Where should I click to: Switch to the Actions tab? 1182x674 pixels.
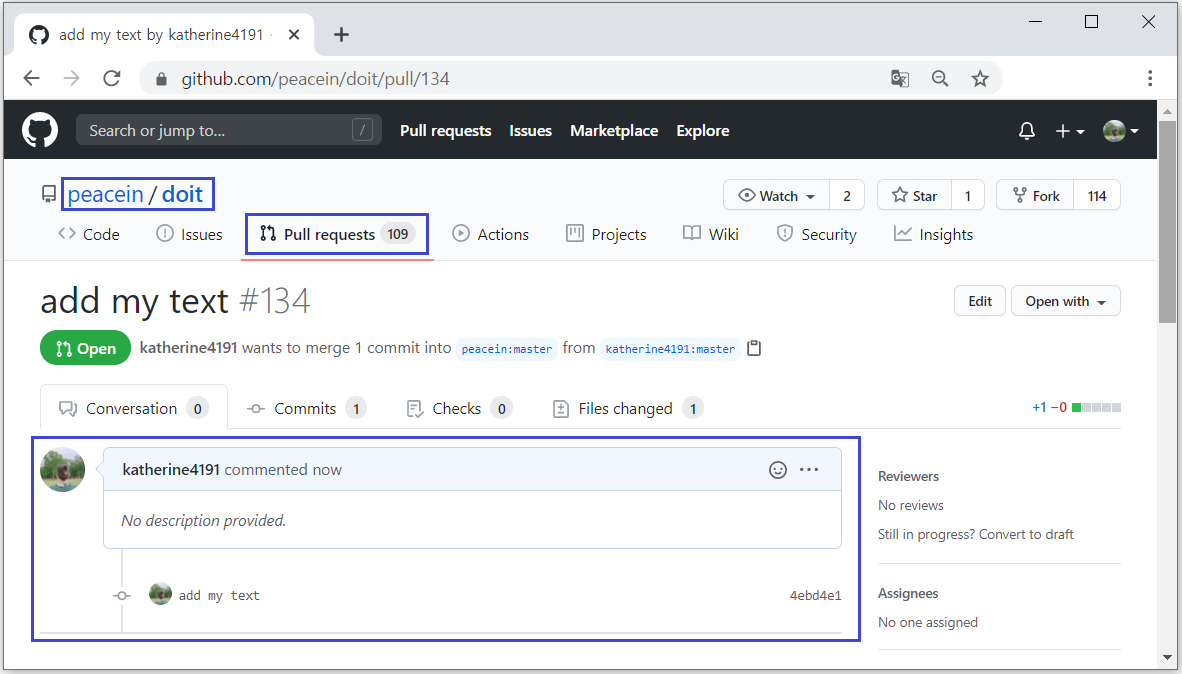(x=491, y=234)
